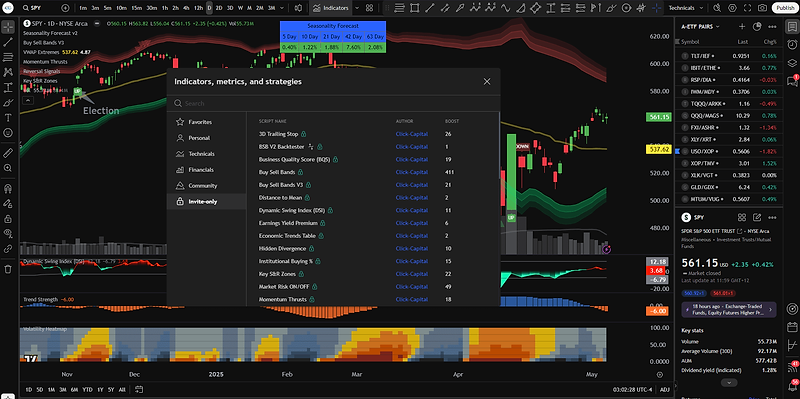Select the crosshair cursor tool in left toolbar
This screenshot has width=800, height=399.
[8, 27]
